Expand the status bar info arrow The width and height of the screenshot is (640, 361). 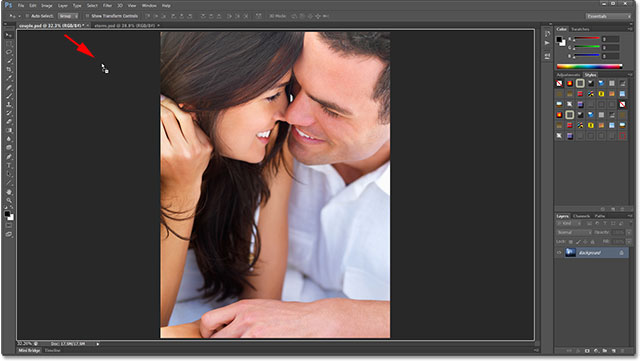click(98, 344)
